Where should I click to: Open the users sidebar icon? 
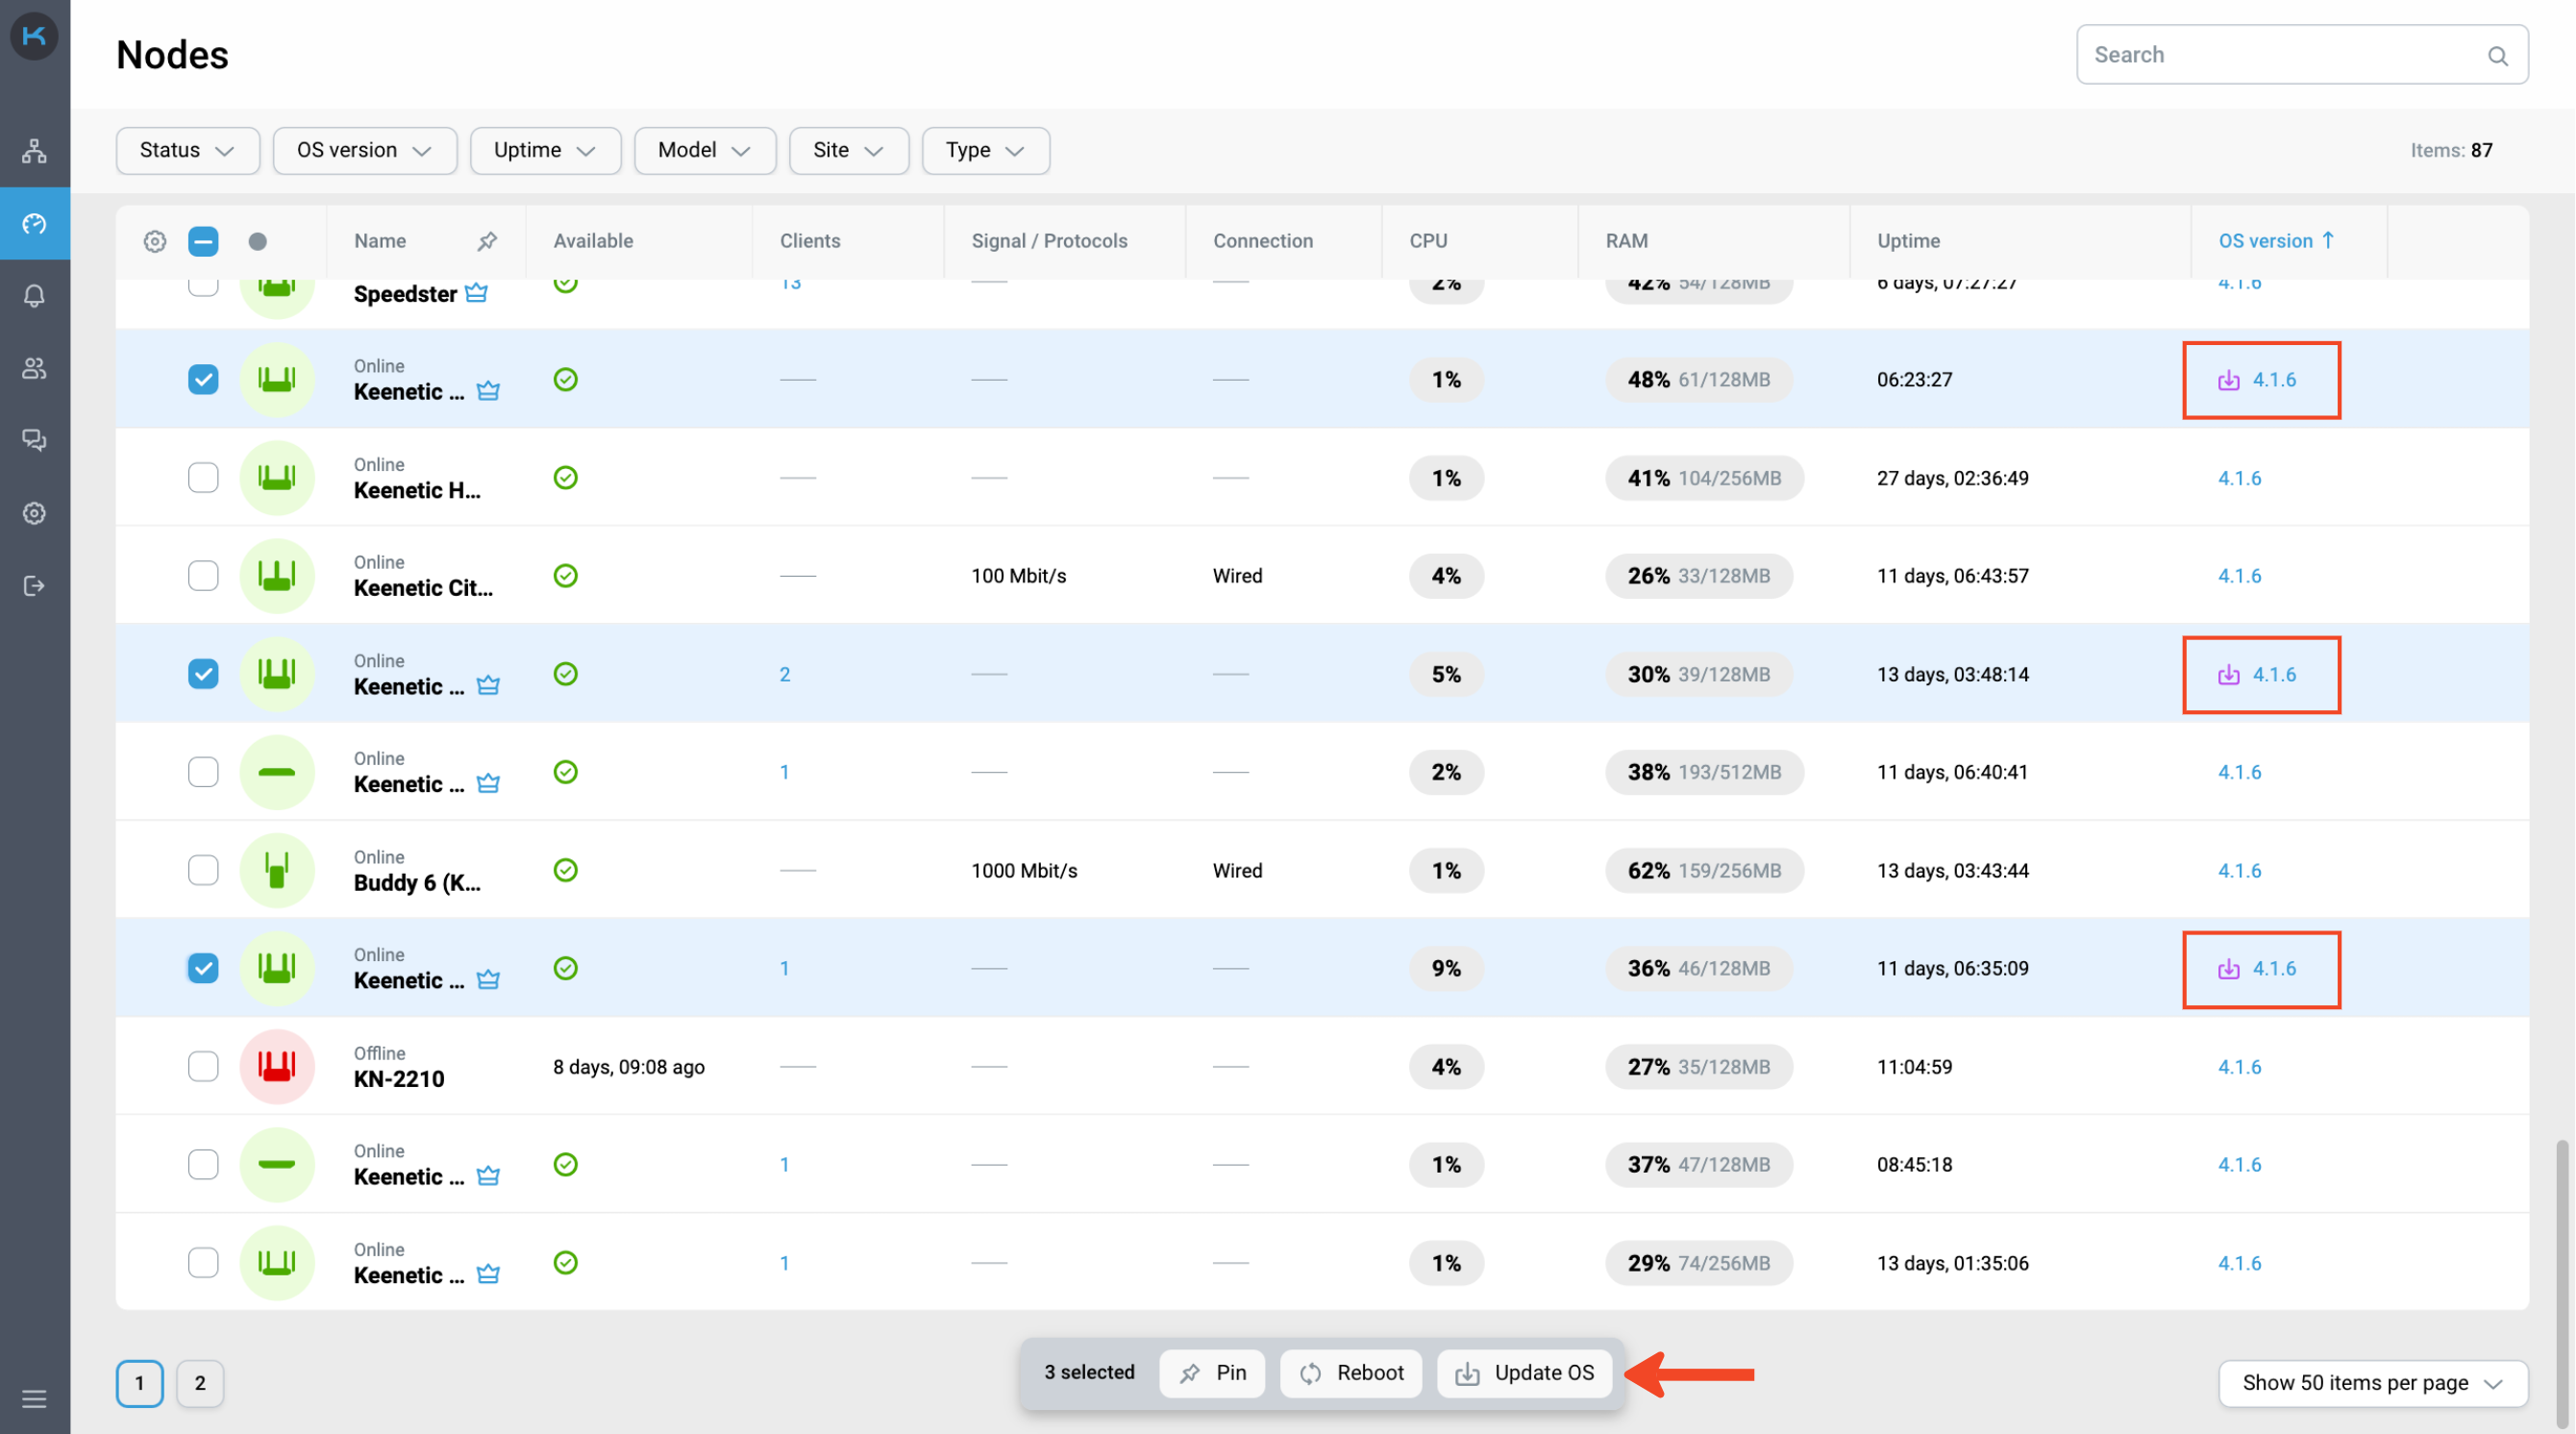tap(34, 368)
